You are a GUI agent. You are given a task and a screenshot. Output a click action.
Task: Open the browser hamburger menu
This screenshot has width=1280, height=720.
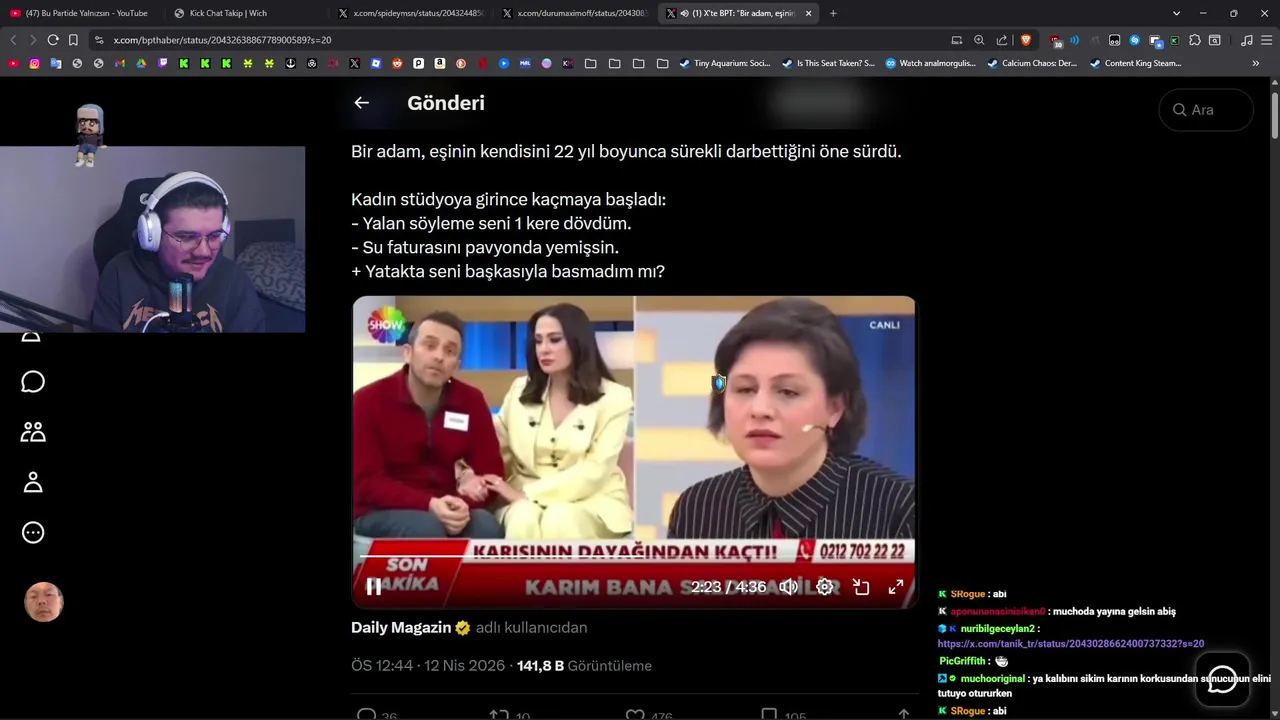(1267, 40)
